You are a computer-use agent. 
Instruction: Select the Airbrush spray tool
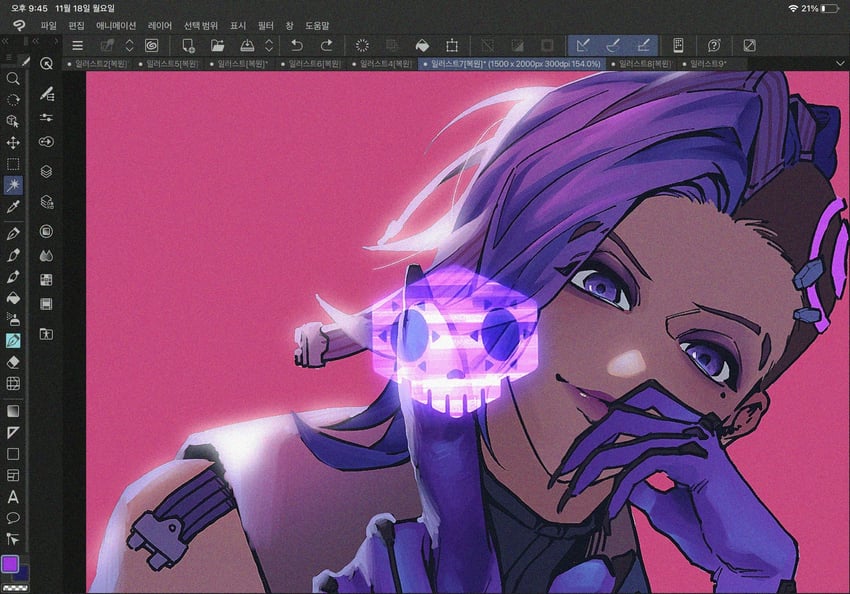tap(13, 319)
